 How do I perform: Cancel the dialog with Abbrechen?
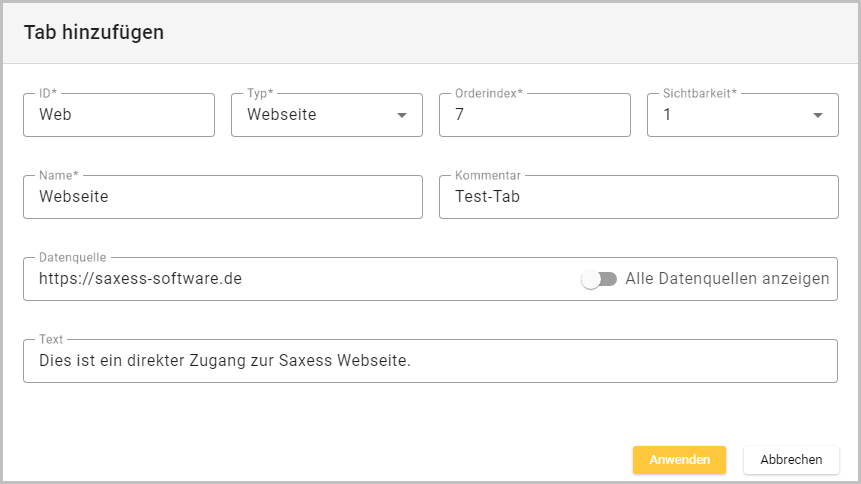pyautogui.click(x=791, y=460)
